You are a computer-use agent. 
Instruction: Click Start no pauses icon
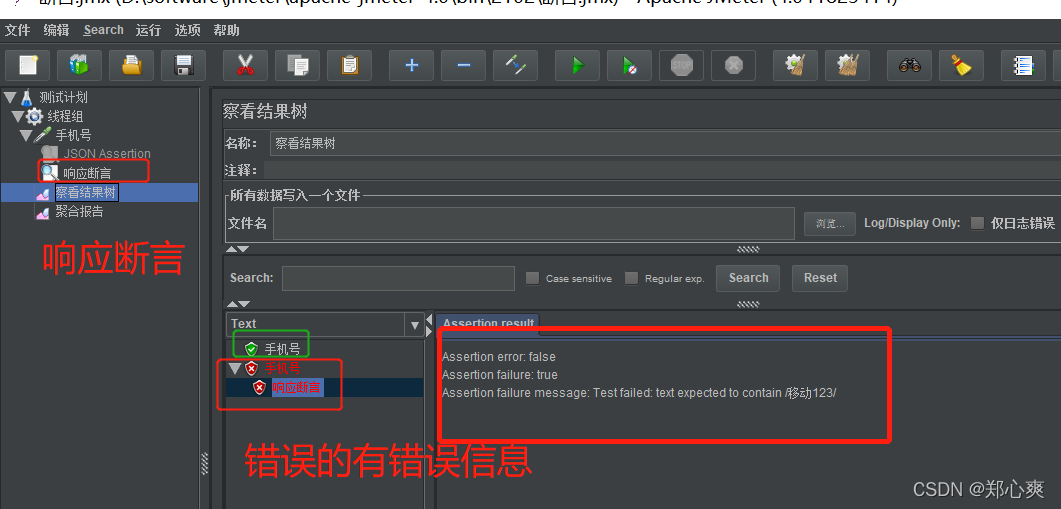click(x=629, y=65)
